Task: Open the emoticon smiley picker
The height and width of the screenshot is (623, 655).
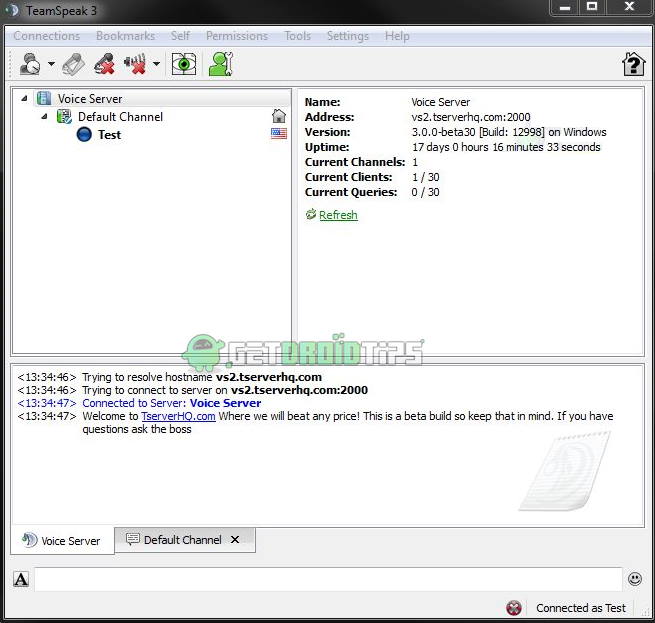Action: click(x=635, y=579)
